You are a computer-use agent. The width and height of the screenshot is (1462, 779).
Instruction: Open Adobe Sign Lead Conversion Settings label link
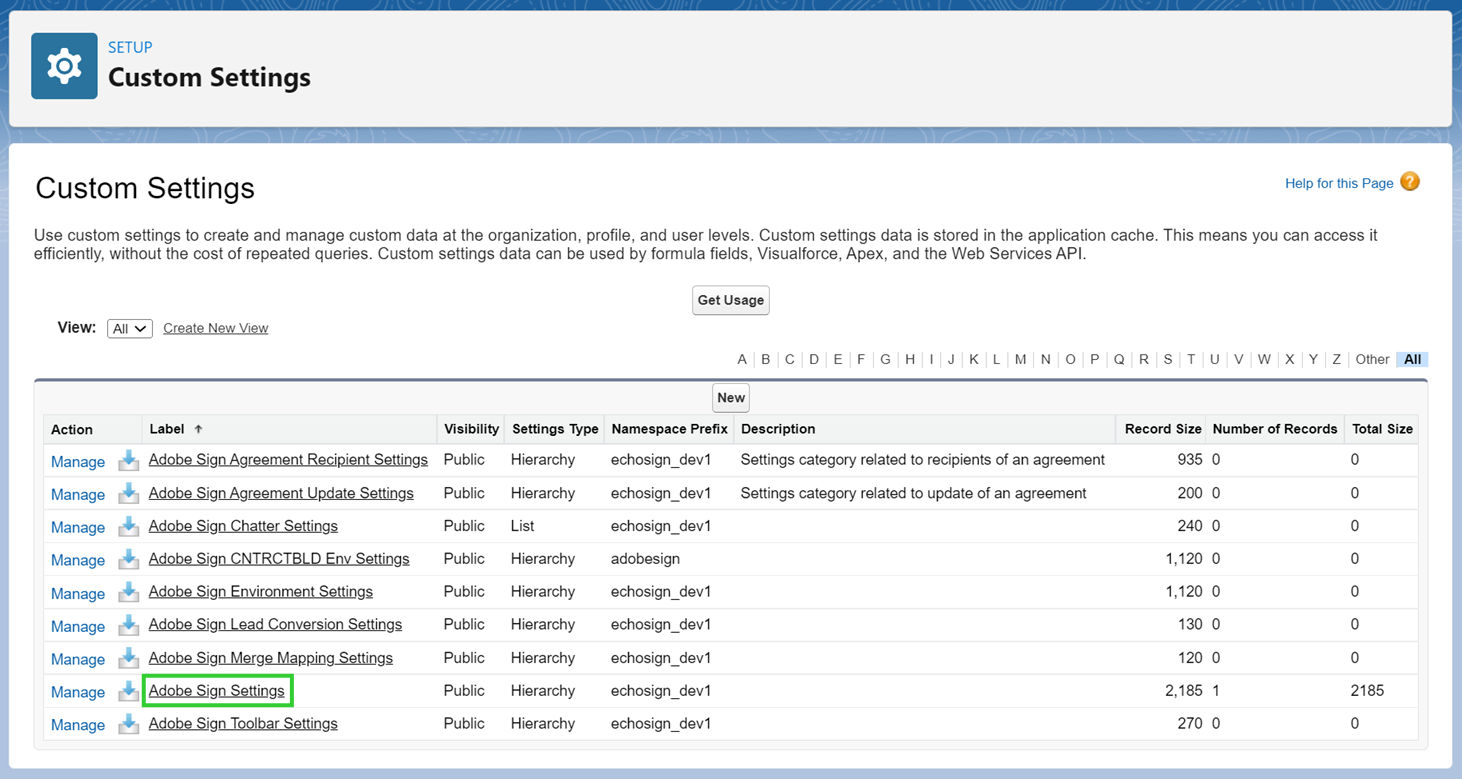[275, 625]
